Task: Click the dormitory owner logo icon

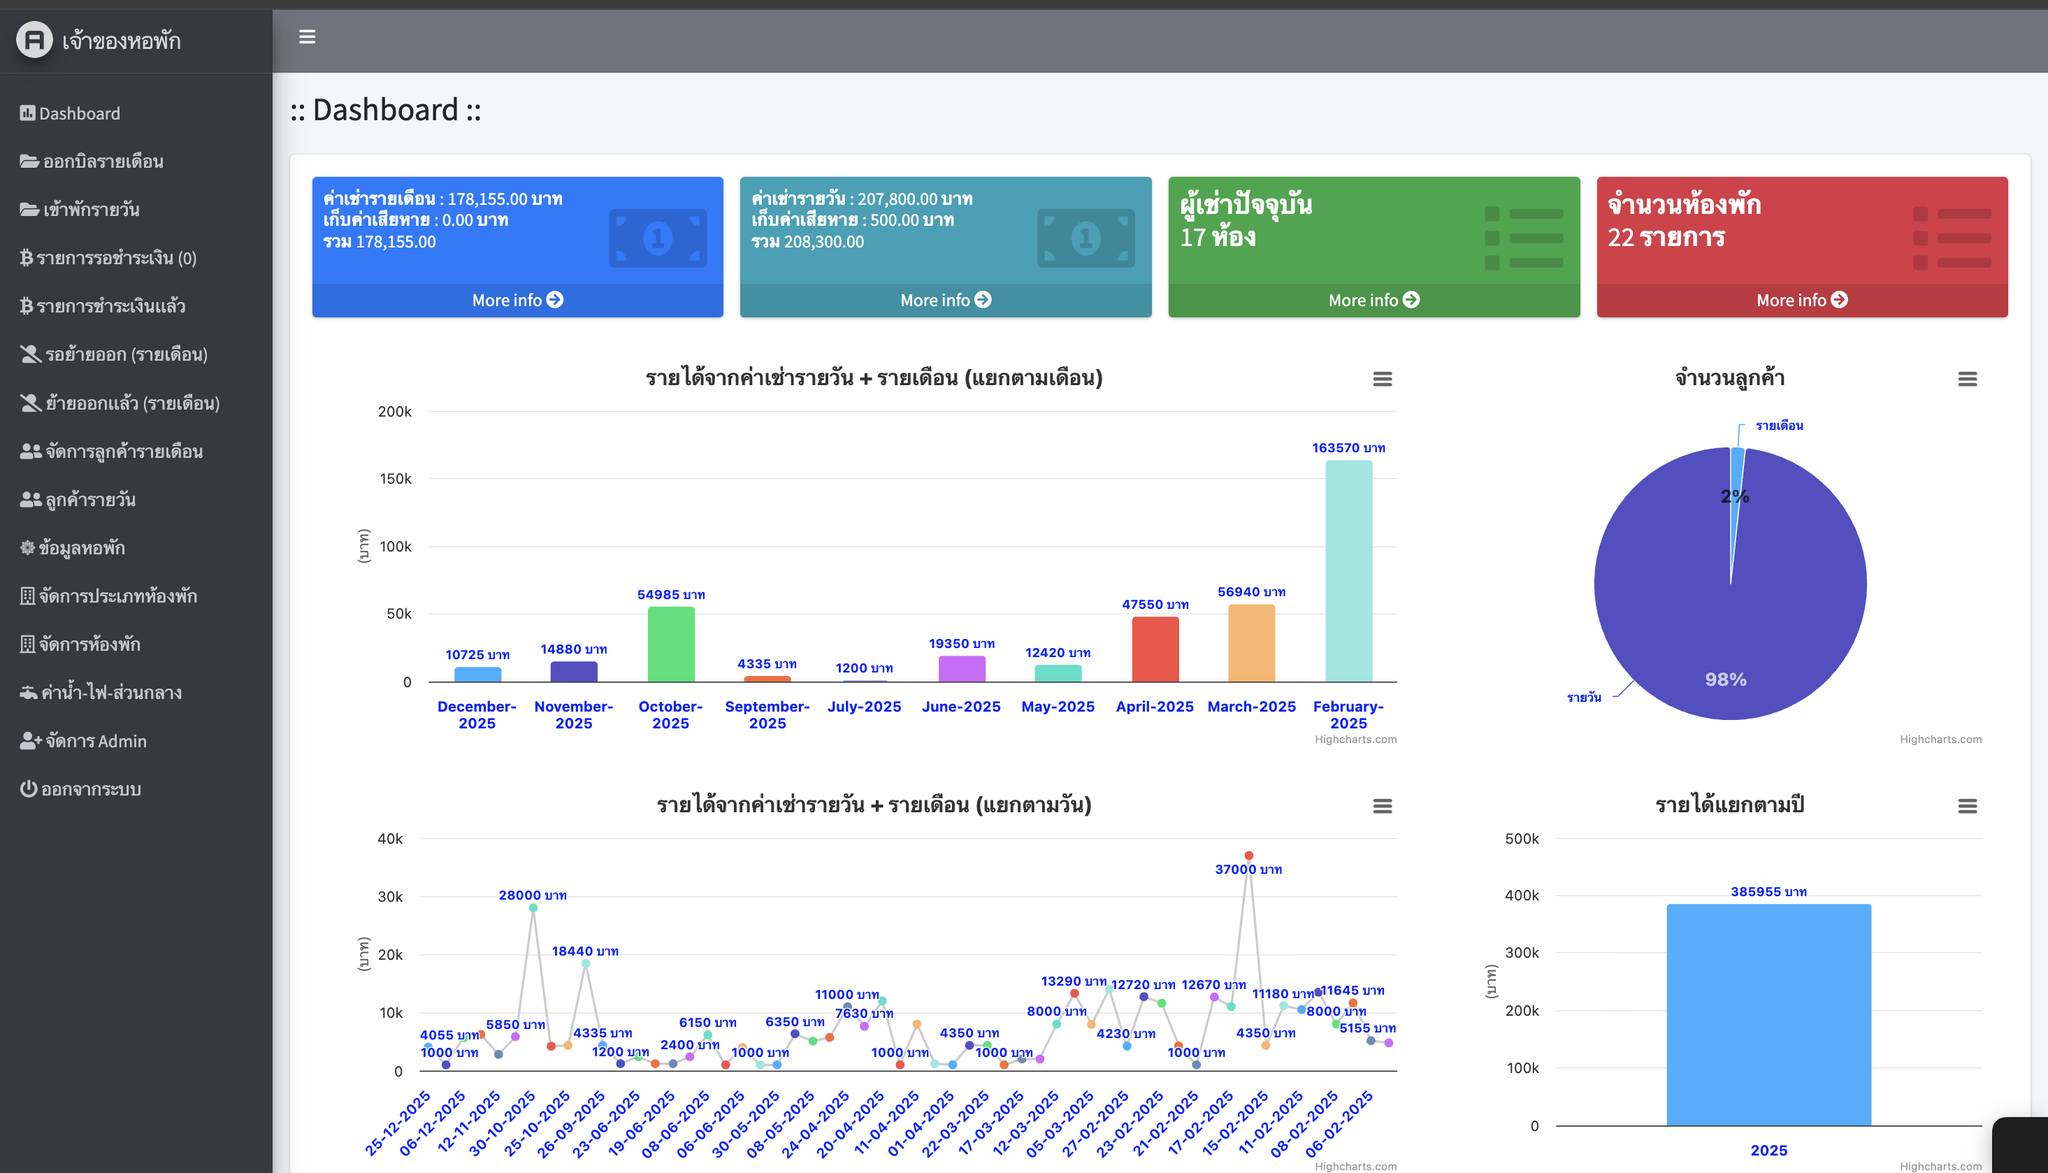Action: pyautogui.click(x=34, y=40)
